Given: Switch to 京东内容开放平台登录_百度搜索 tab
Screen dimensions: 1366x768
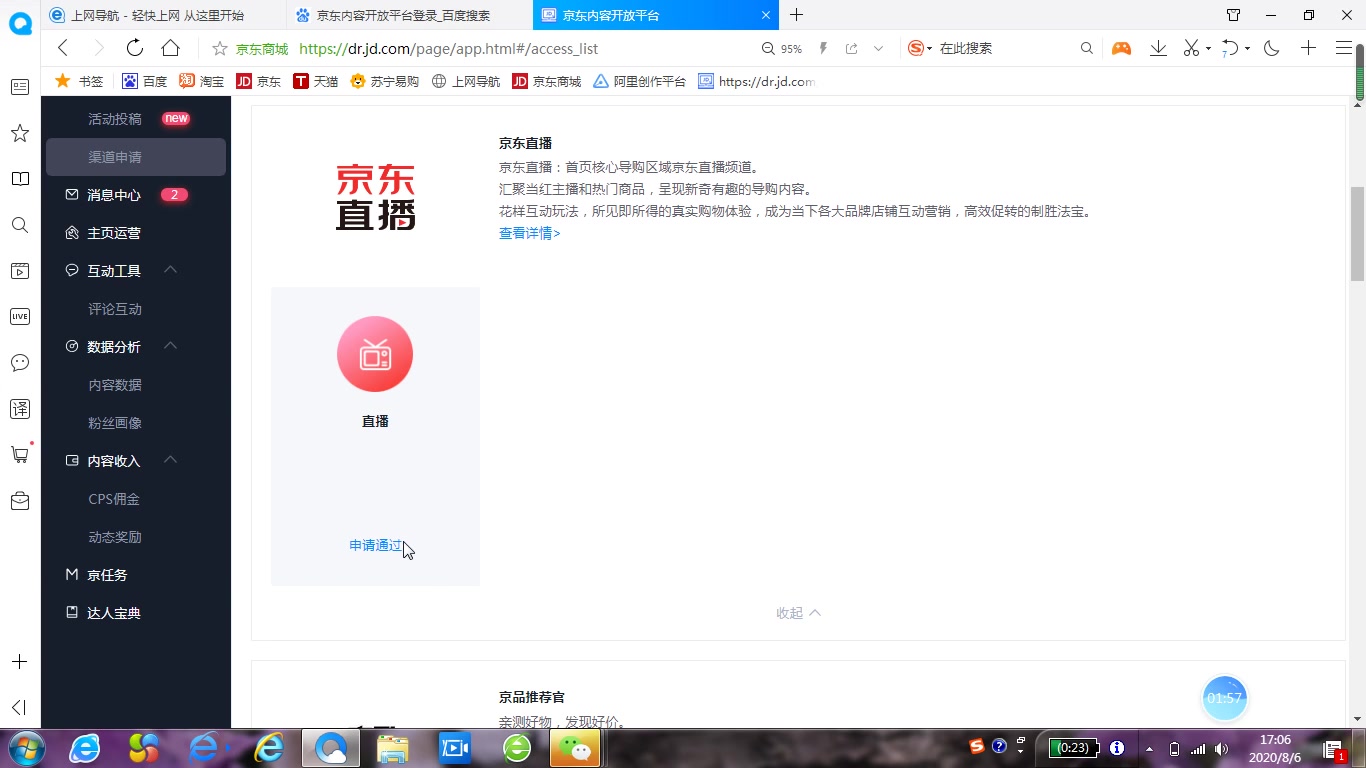Looking at the screenshot, I should [410, 15].
